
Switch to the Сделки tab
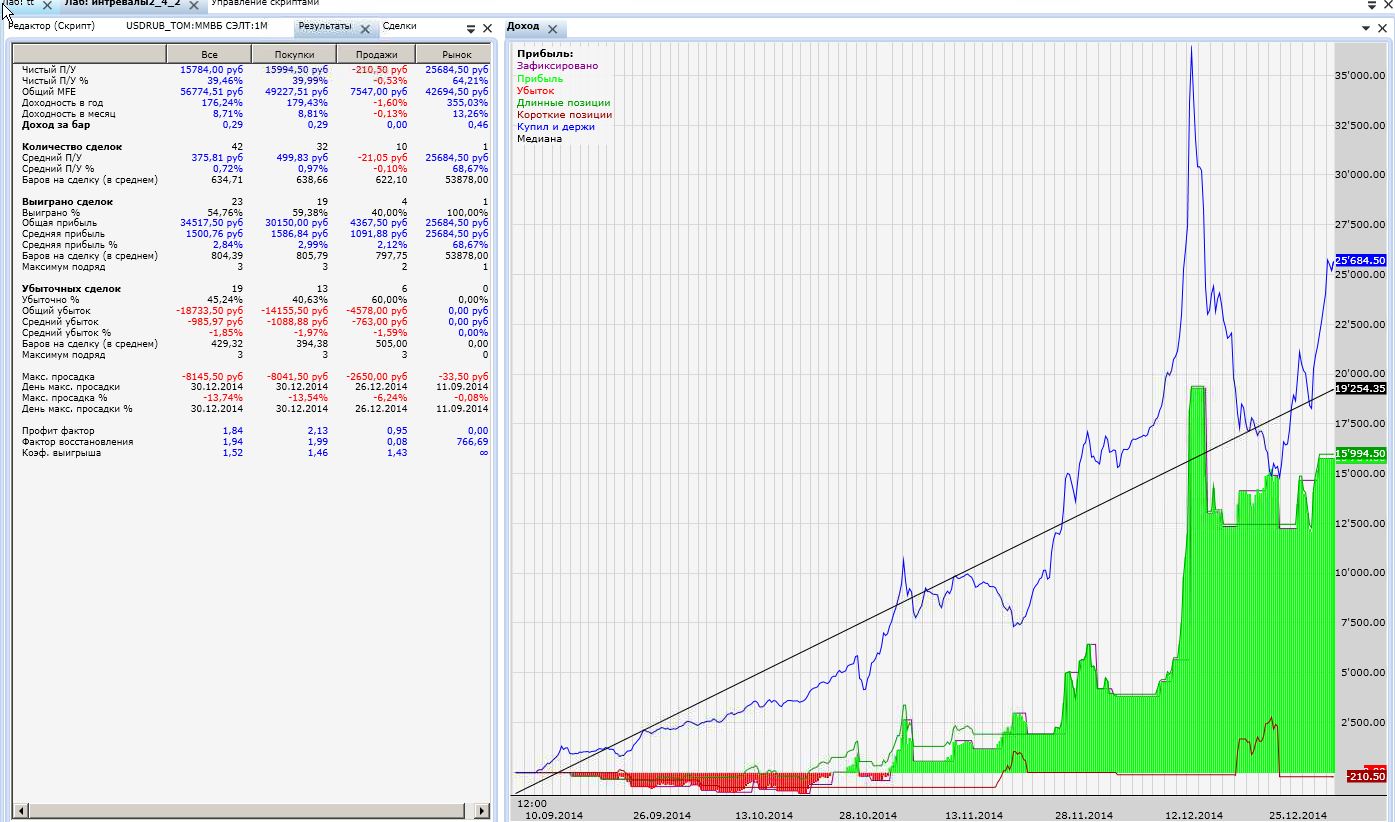(x=399, y=26)
